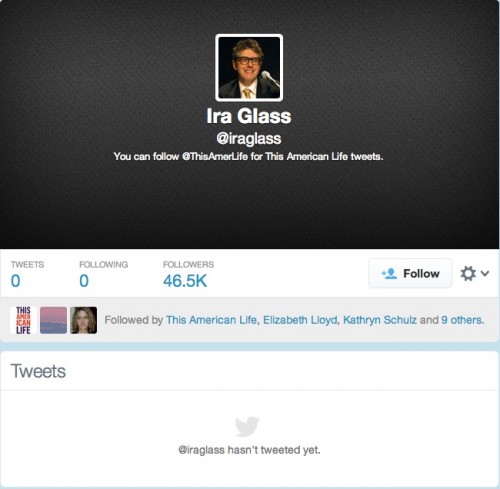
Task: Open the Kathryn Schulz follower link
Action: coord(380,320)
